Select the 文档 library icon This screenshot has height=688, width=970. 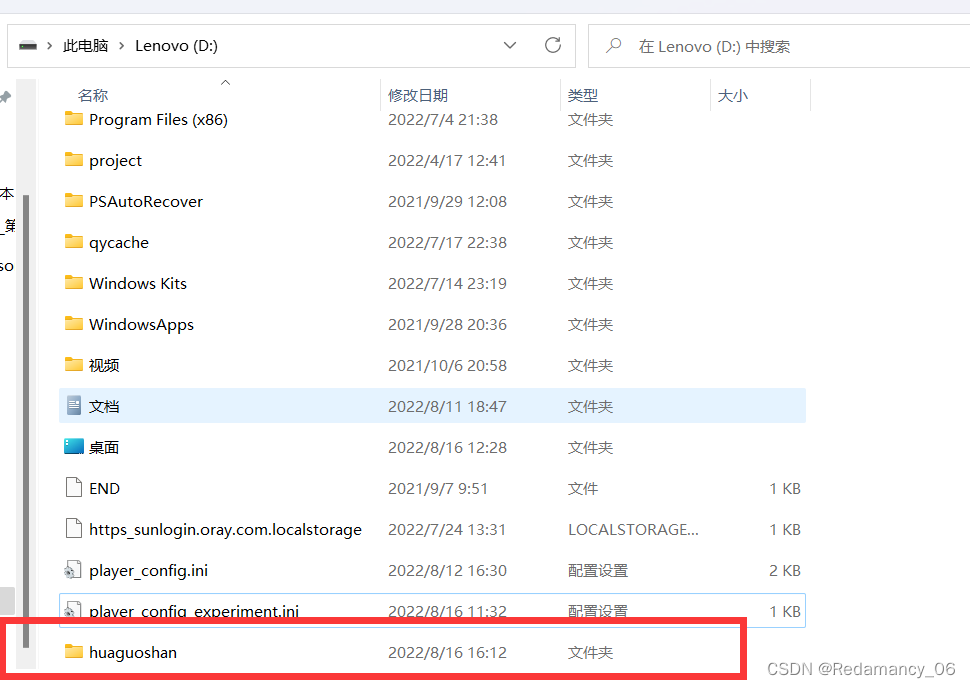coord(74,406)
